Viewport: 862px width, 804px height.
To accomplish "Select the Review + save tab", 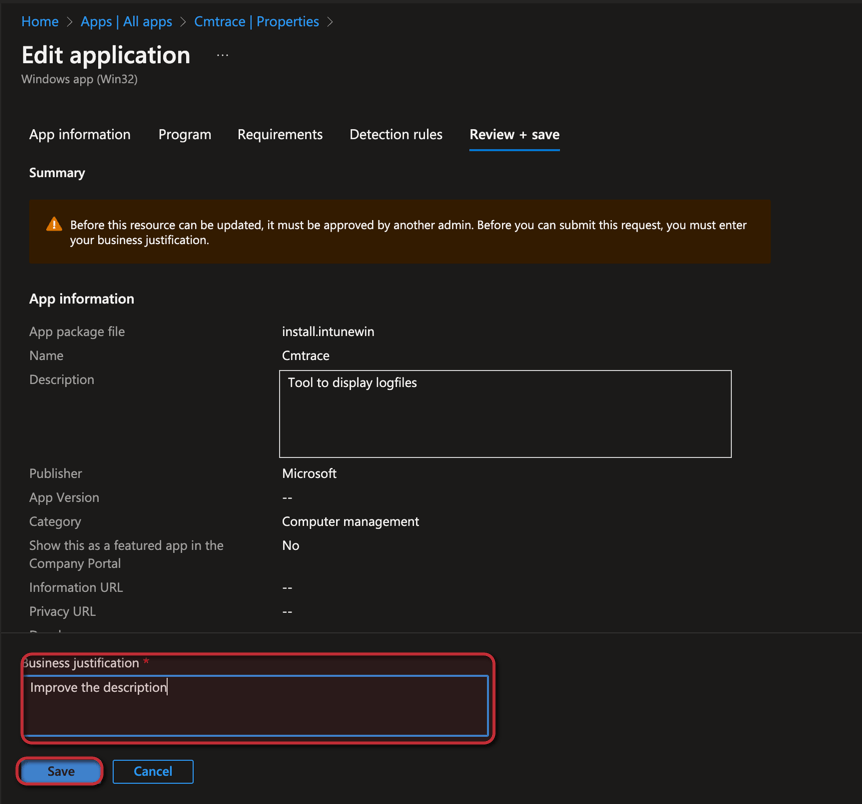I will click(514, 134).
